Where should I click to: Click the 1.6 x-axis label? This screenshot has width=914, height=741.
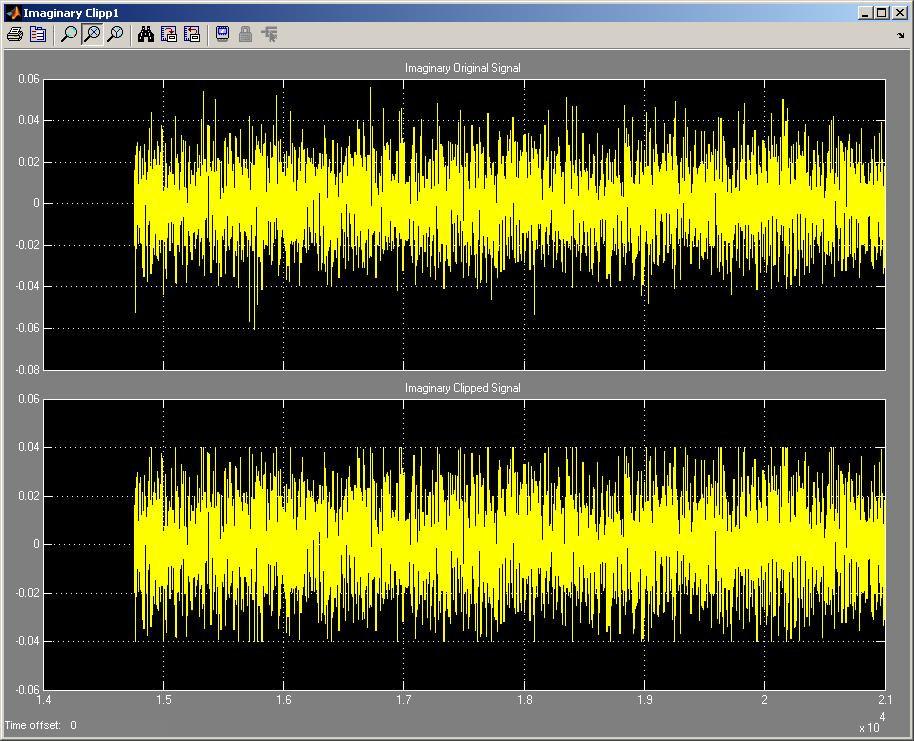tap(284, 700)
